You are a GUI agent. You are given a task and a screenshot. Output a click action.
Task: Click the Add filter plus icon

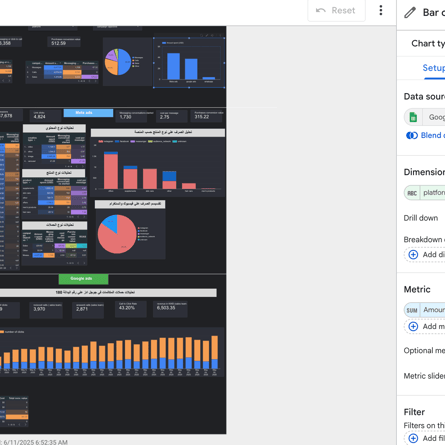coord(413,438)
